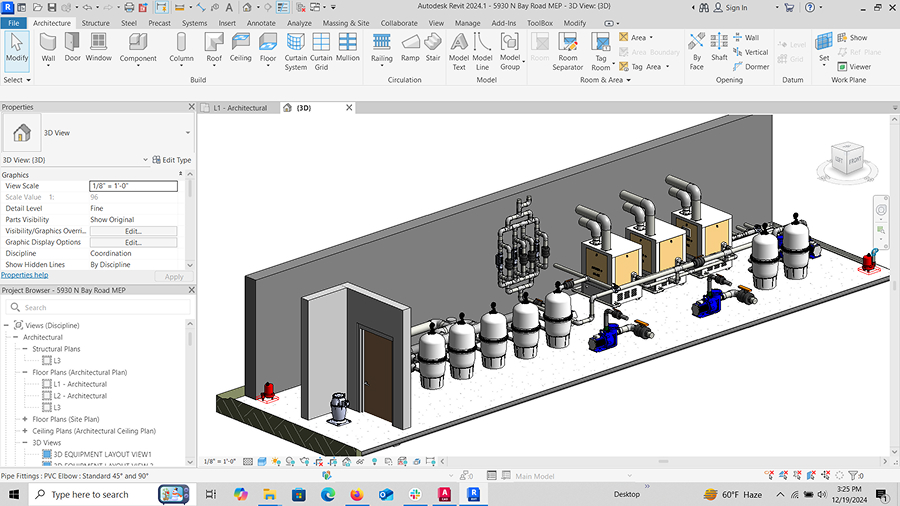Toggle Reveal Hidden Elements lightbulb
Image resolution: width=900 pixels, height=506 pixels.
point(374,461)
